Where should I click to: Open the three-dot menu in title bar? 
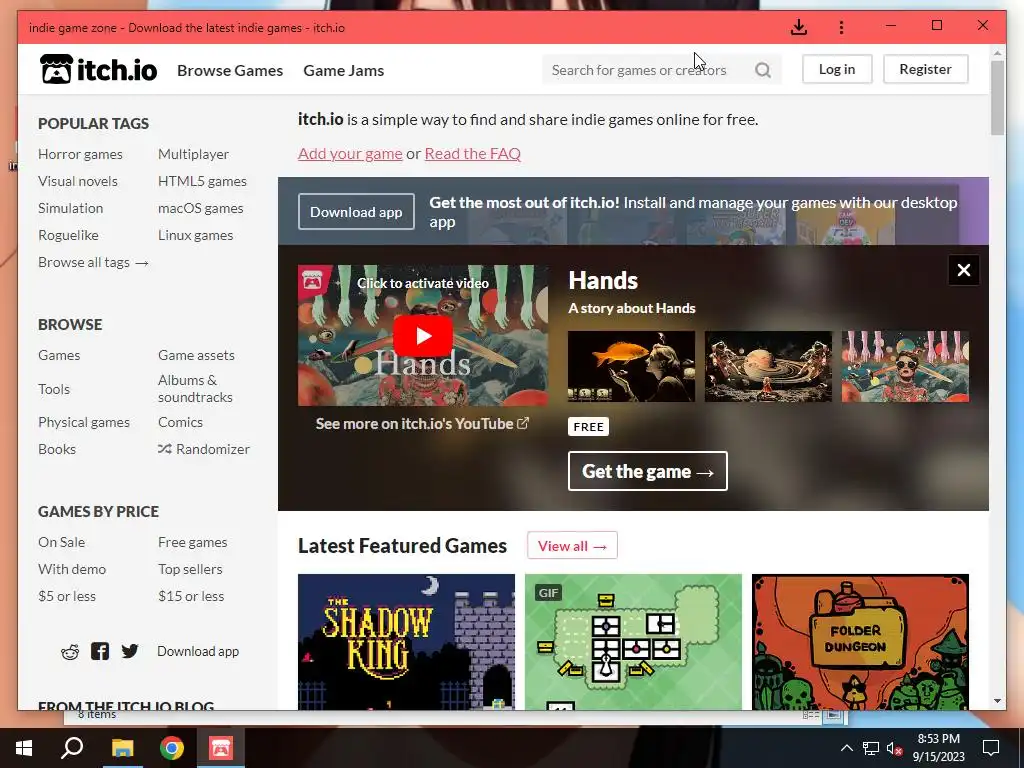click(841, 27)
